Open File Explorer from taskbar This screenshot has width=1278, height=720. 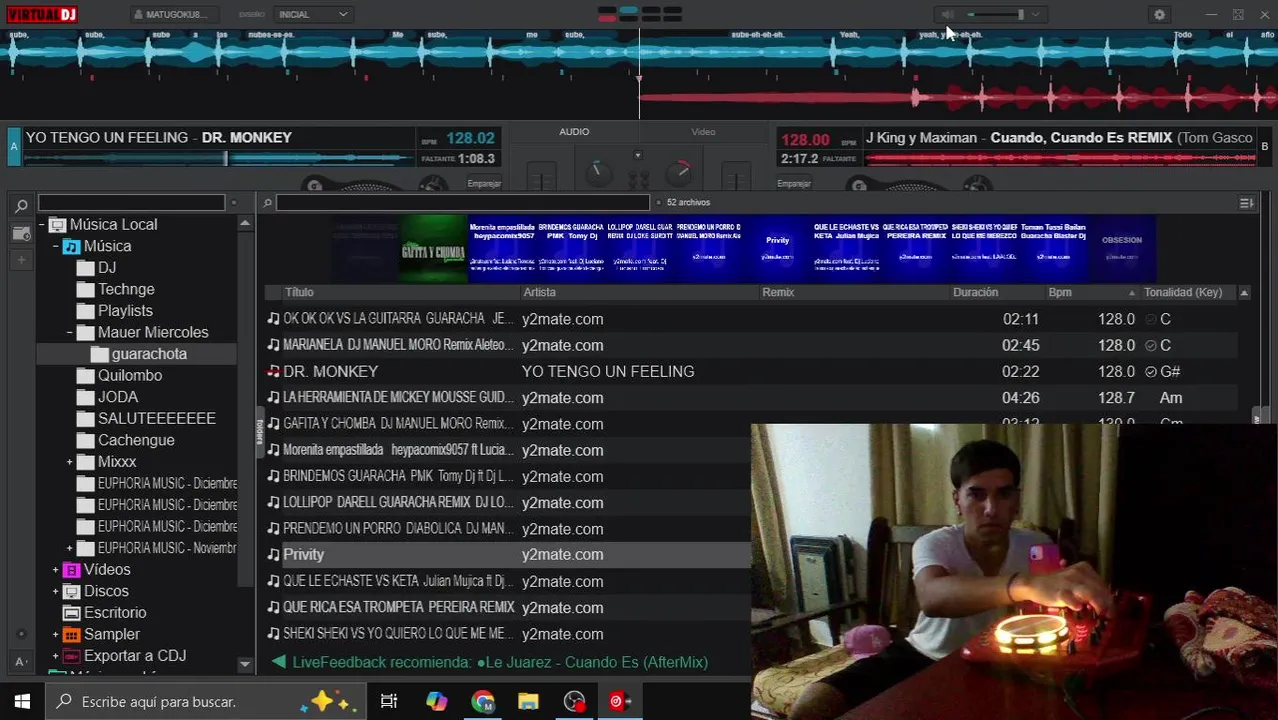coord(528,702)
